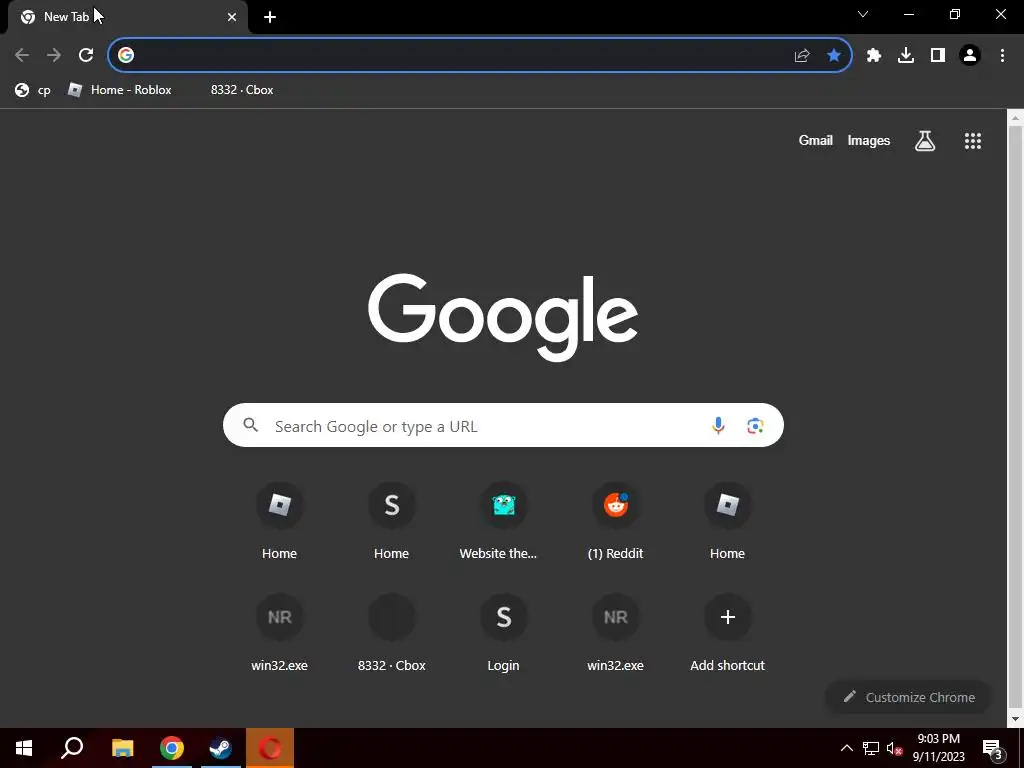
Task: Open Search Labs flask icon
Action: tap(925, 140)
